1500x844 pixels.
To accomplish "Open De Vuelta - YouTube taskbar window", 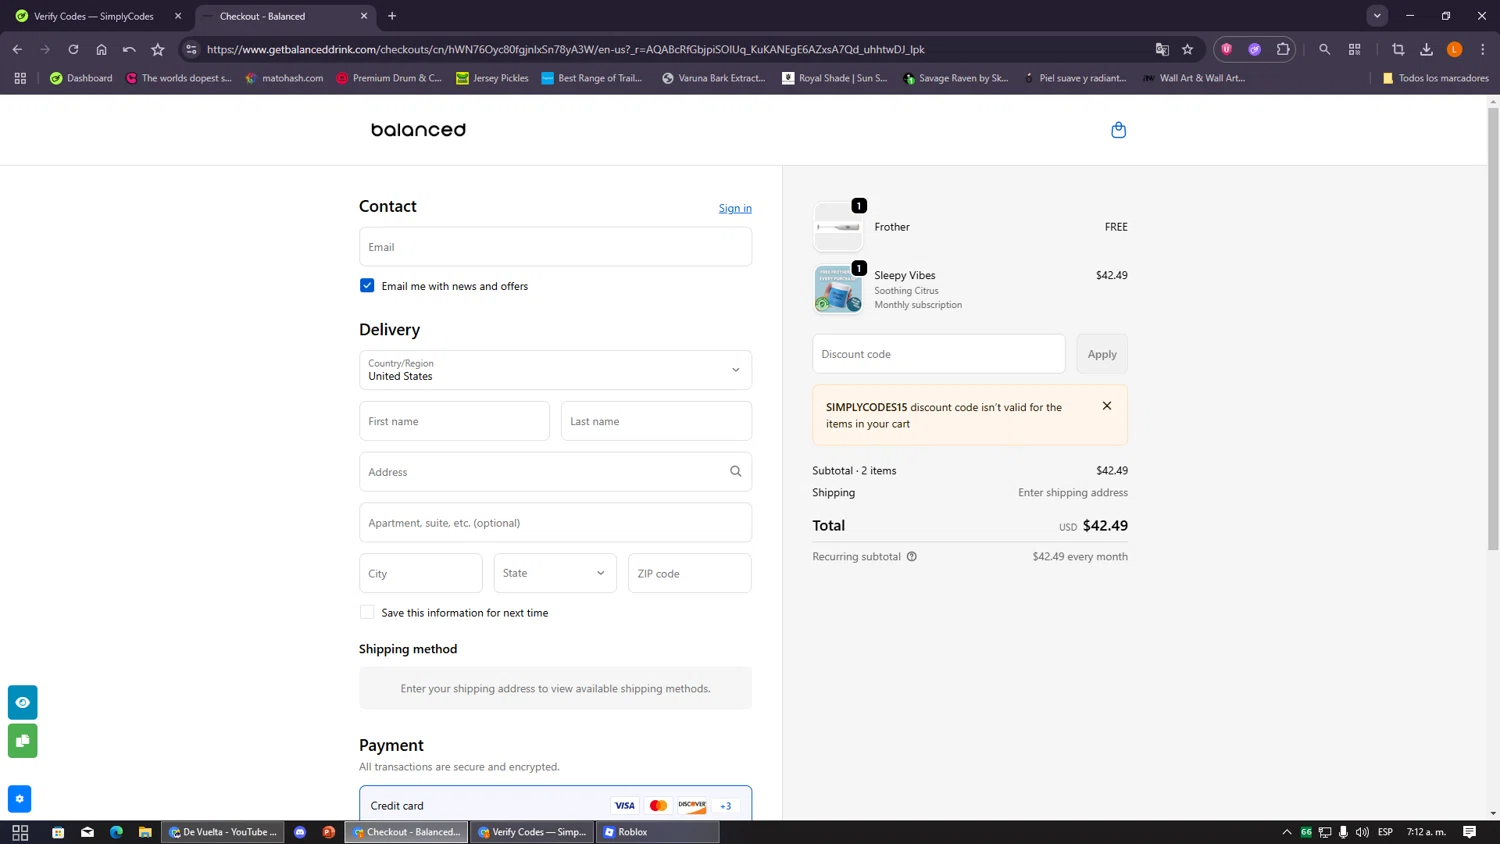I will coord(223,832).
